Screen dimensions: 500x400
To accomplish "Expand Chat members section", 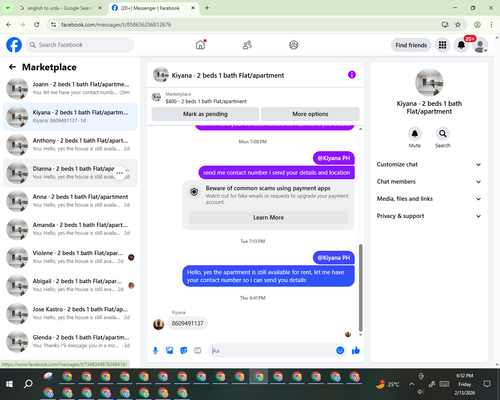I will point(429,182).
